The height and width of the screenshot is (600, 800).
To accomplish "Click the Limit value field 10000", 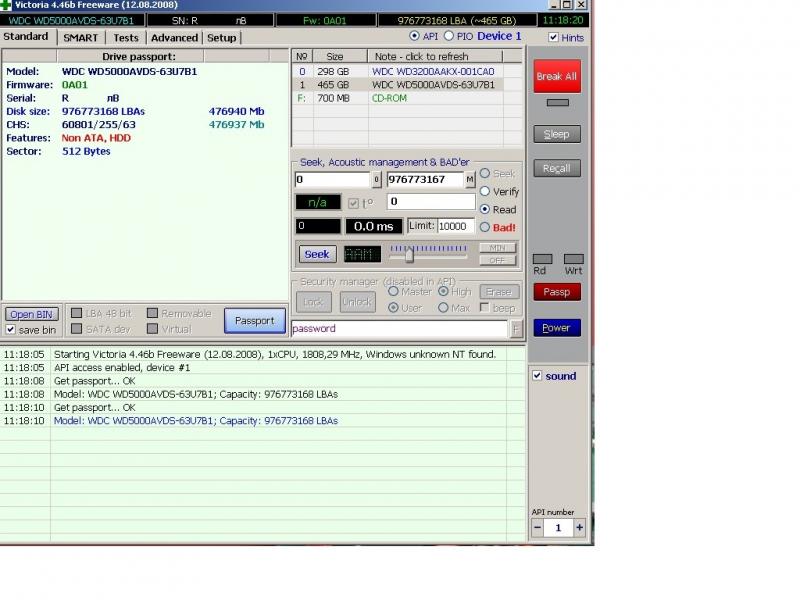I will coord(456,226).
